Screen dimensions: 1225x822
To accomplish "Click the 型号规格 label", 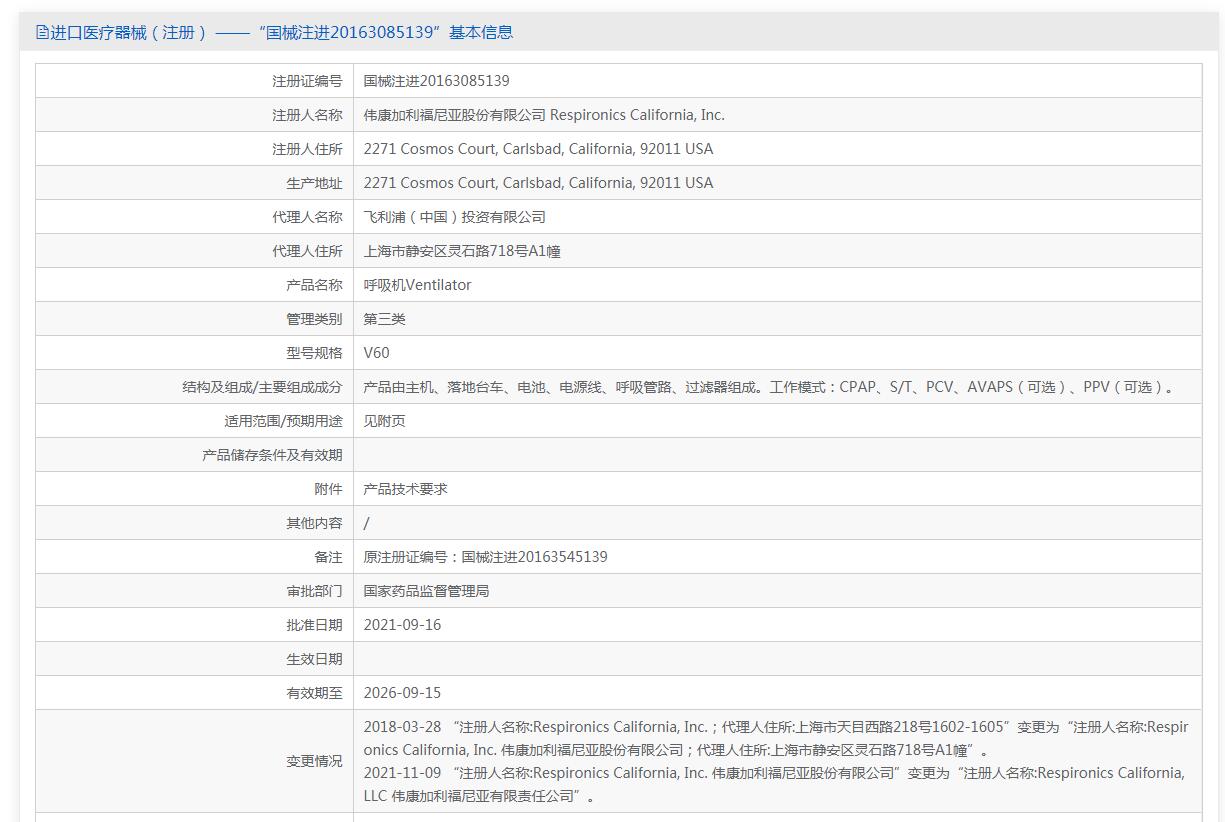I will pos(314,353).
